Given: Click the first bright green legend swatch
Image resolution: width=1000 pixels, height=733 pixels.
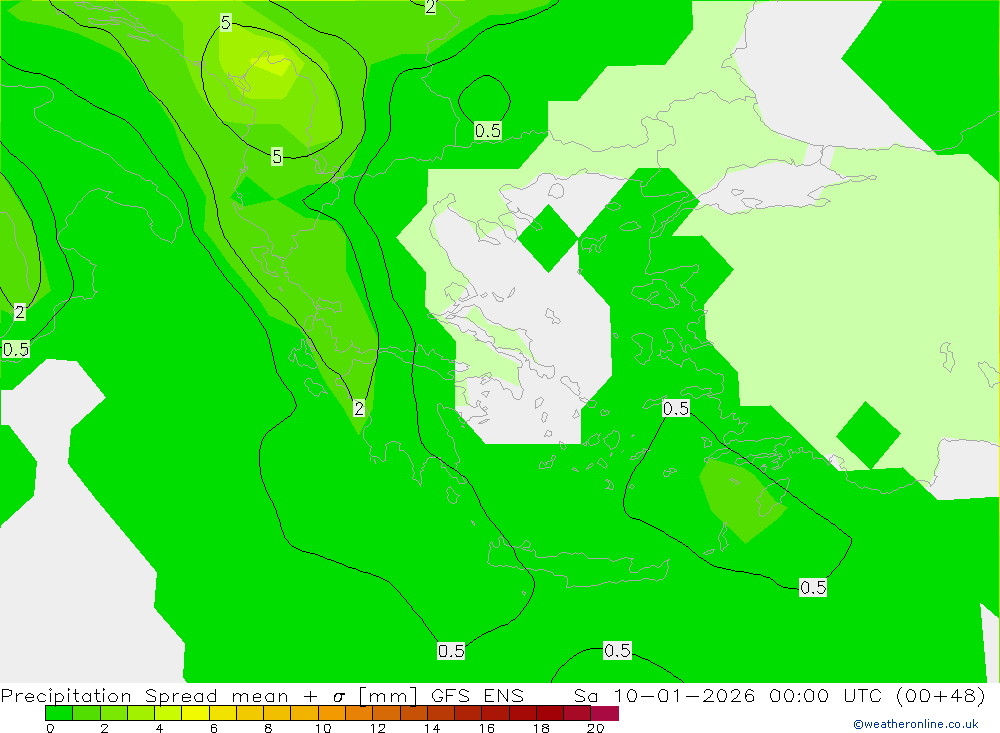Looking at the screenshot, I should (x=59, y=713).
